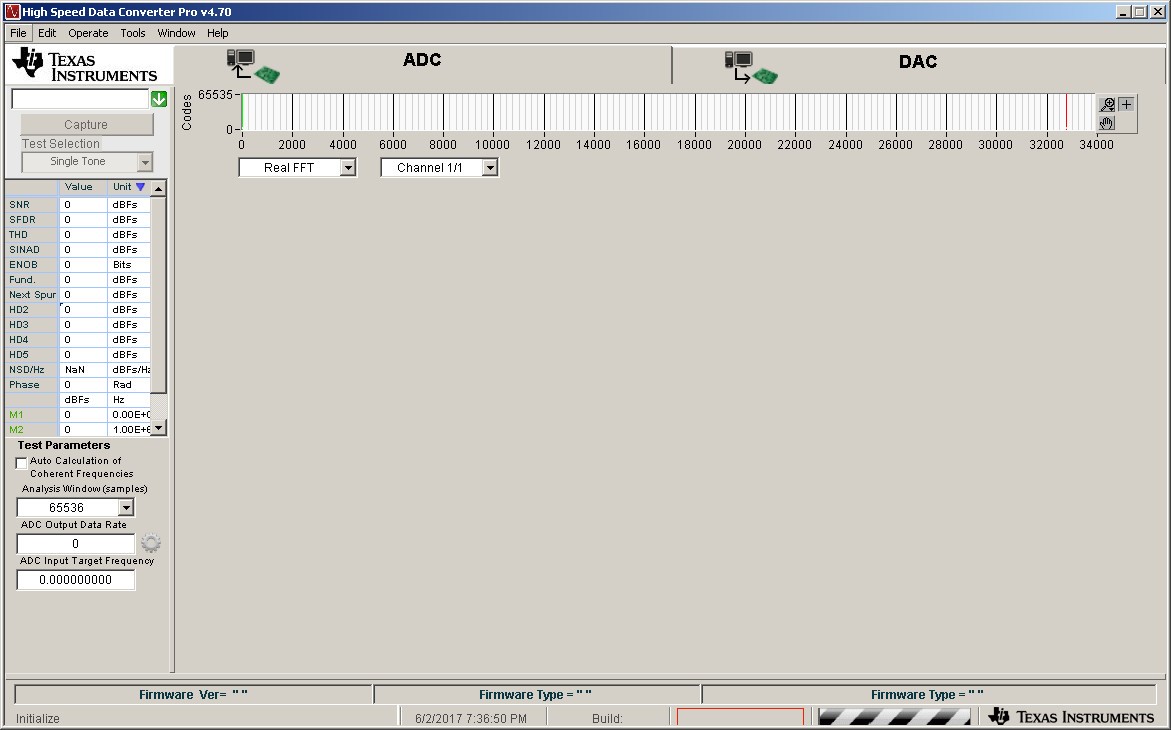Click the gear icon beside ADC Output Data Rate

(x=151, y=543)
